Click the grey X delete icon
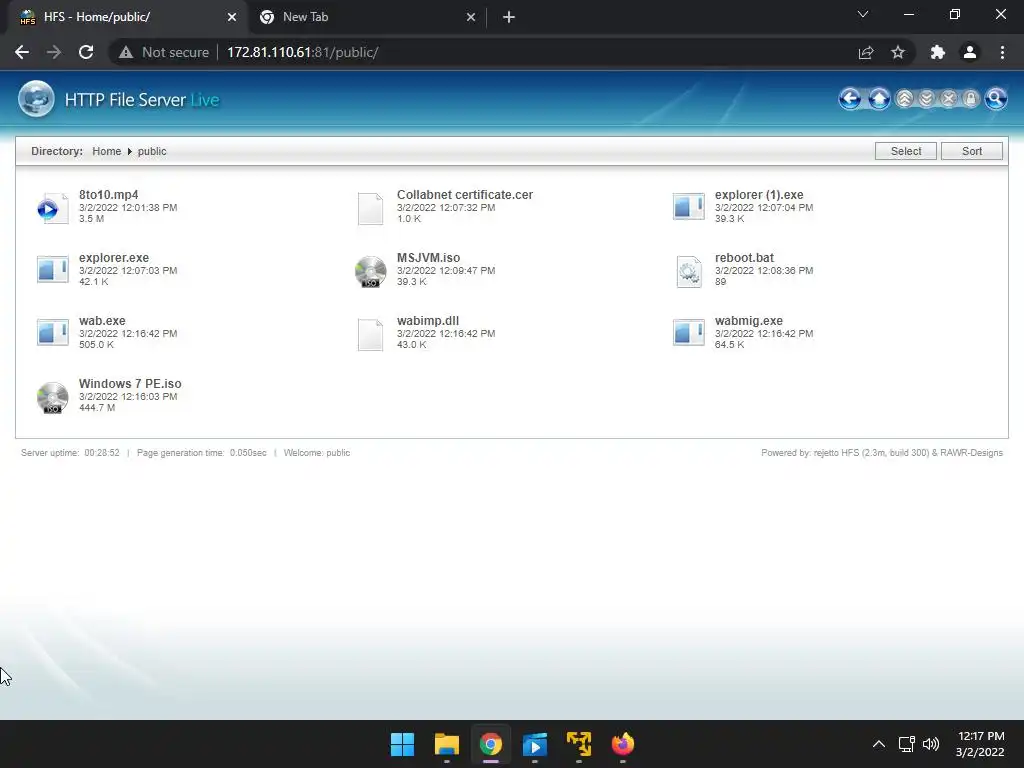This screenshot has height=768, width=1024. tap(949, 99)
